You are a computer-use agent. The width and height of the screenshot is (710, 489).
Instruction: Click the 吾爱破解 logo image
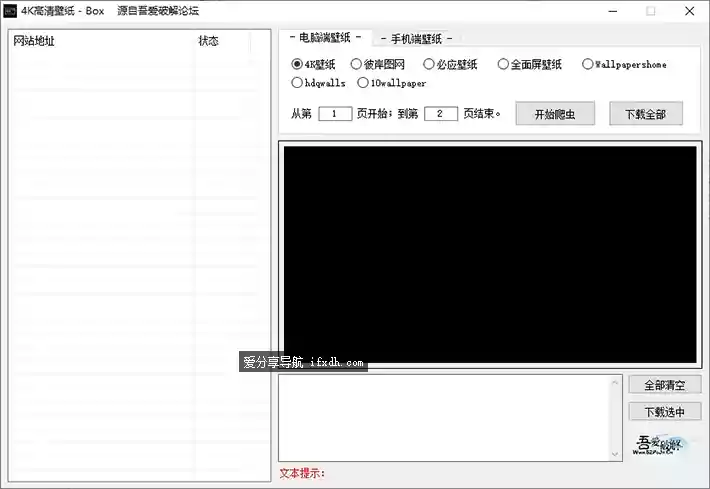coord(662,445)
